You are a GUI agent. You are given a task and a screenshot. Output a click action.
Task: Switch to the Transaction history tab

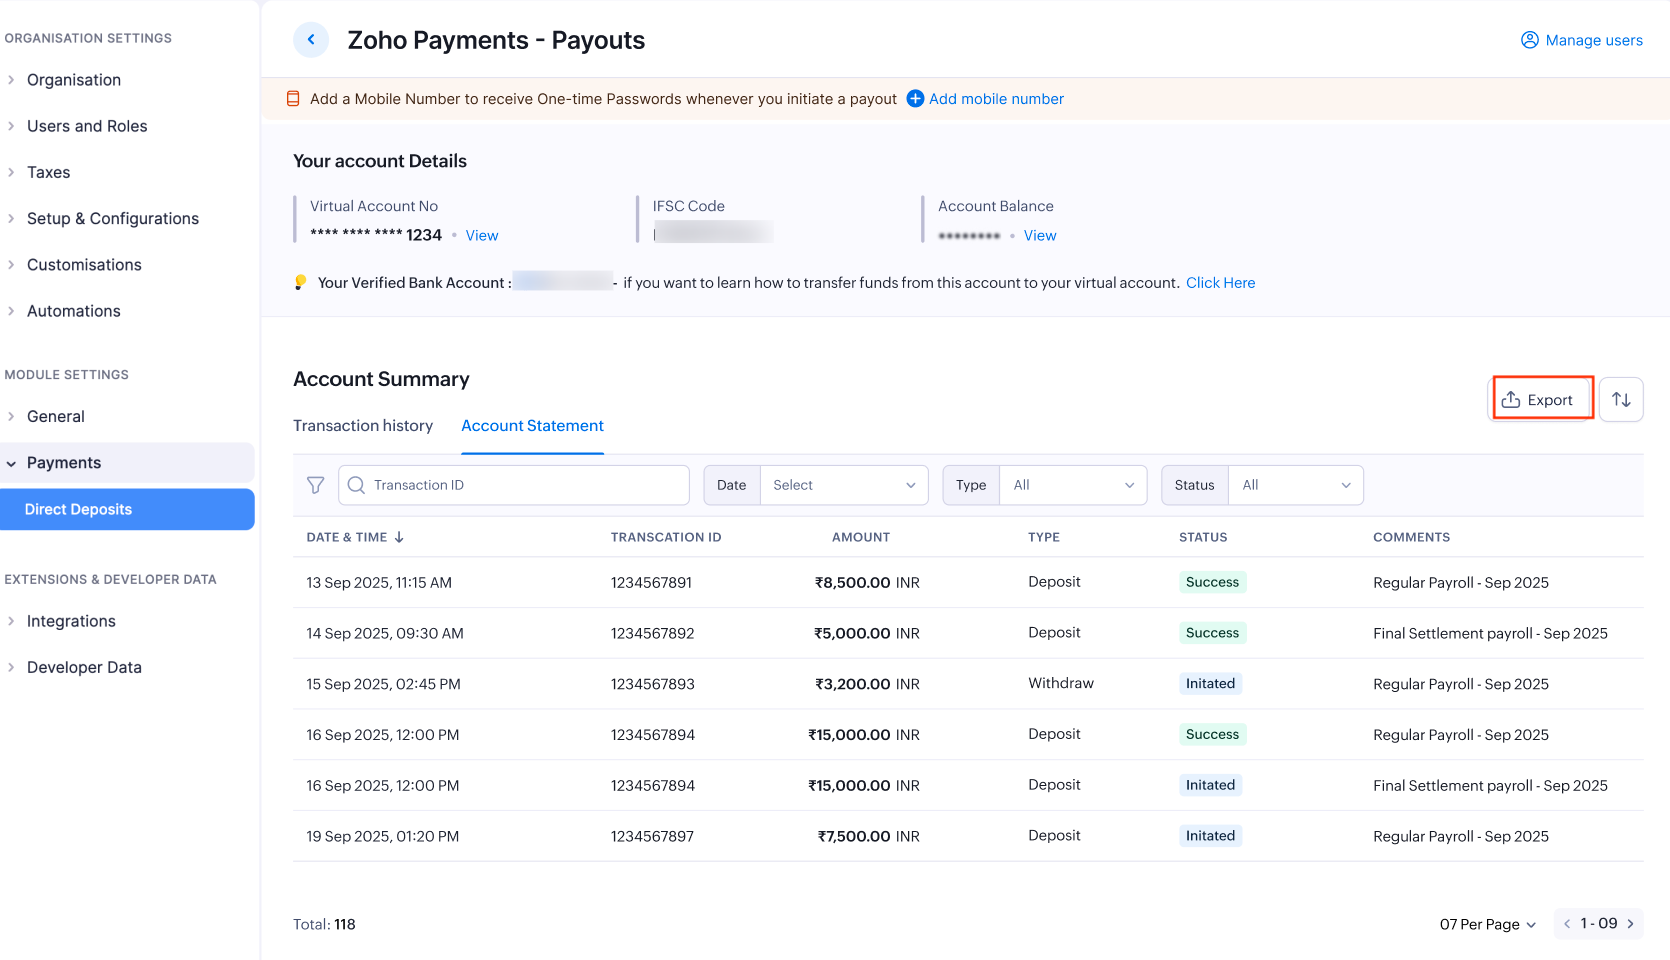point(363,425)
